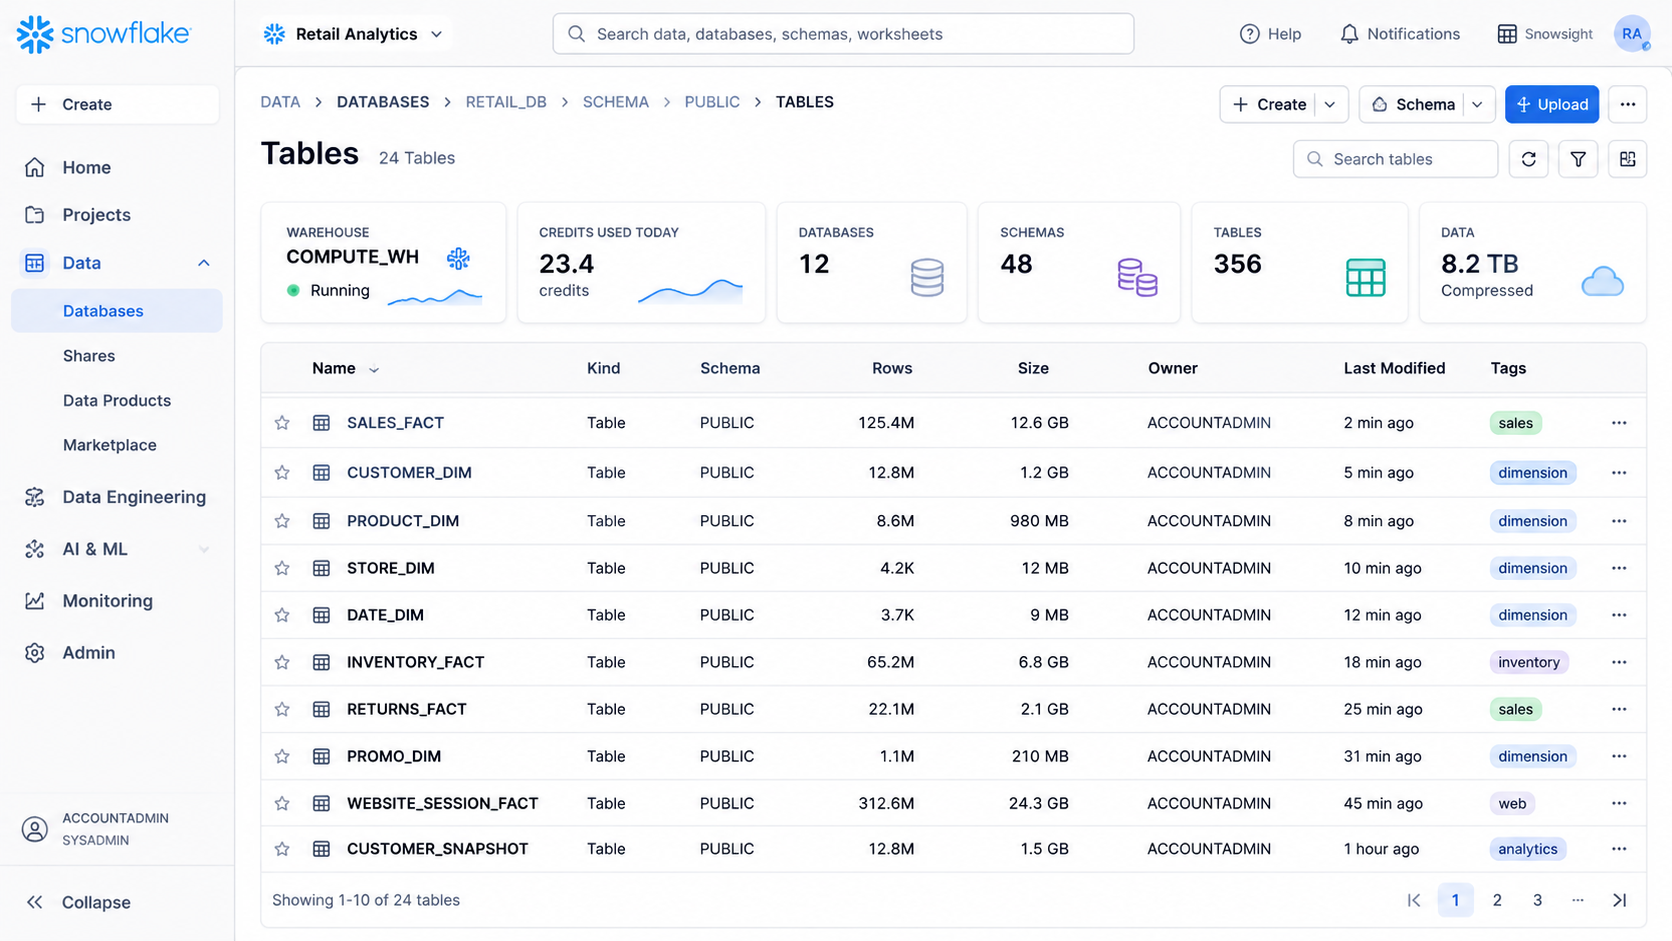
Task: Collapse the sidebar
Action: pos(78,902)
